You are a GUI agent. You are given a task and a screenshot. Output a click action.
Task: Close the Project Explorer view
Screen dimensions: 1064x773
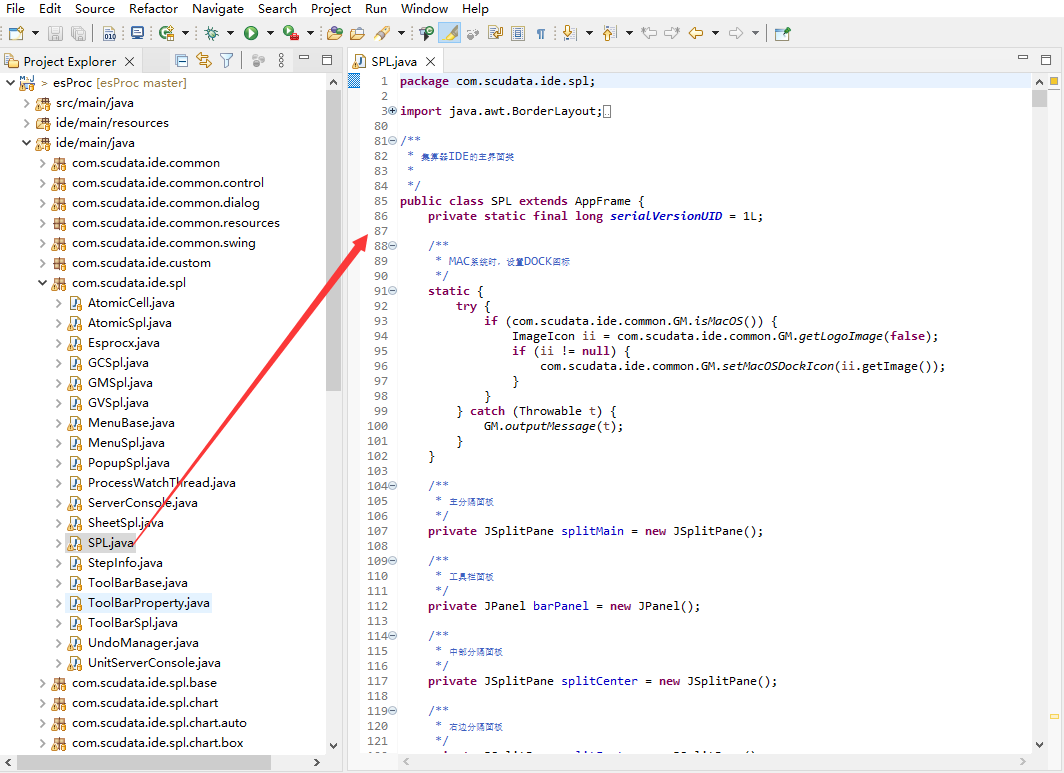[x=130, y=61]
